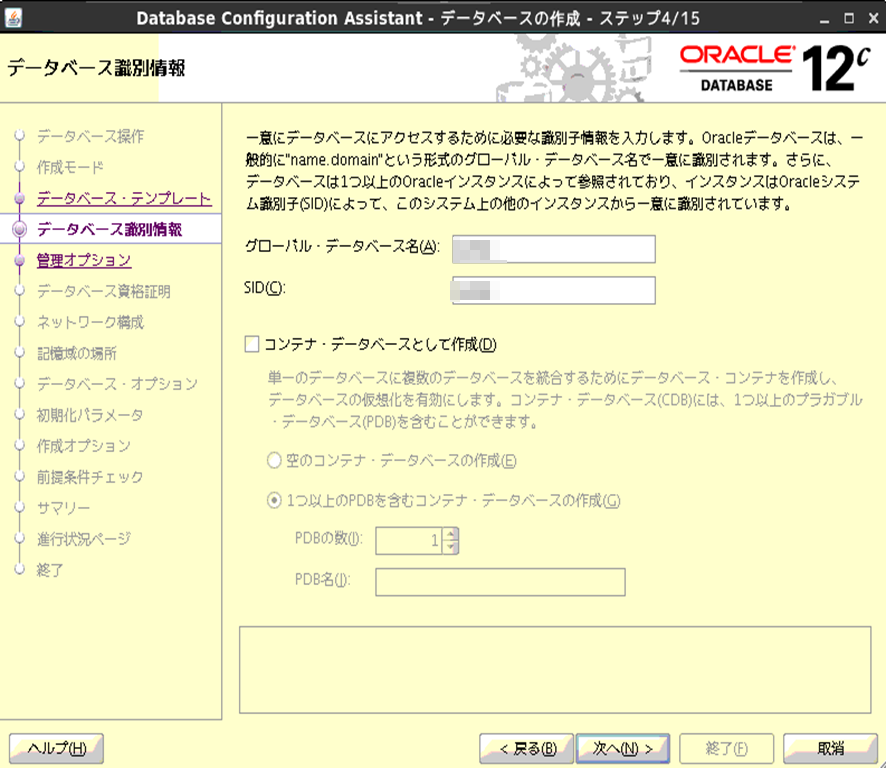886x768 pixels.
Task: Click the ヘルプ(H) button
Action: coord(57,749)
